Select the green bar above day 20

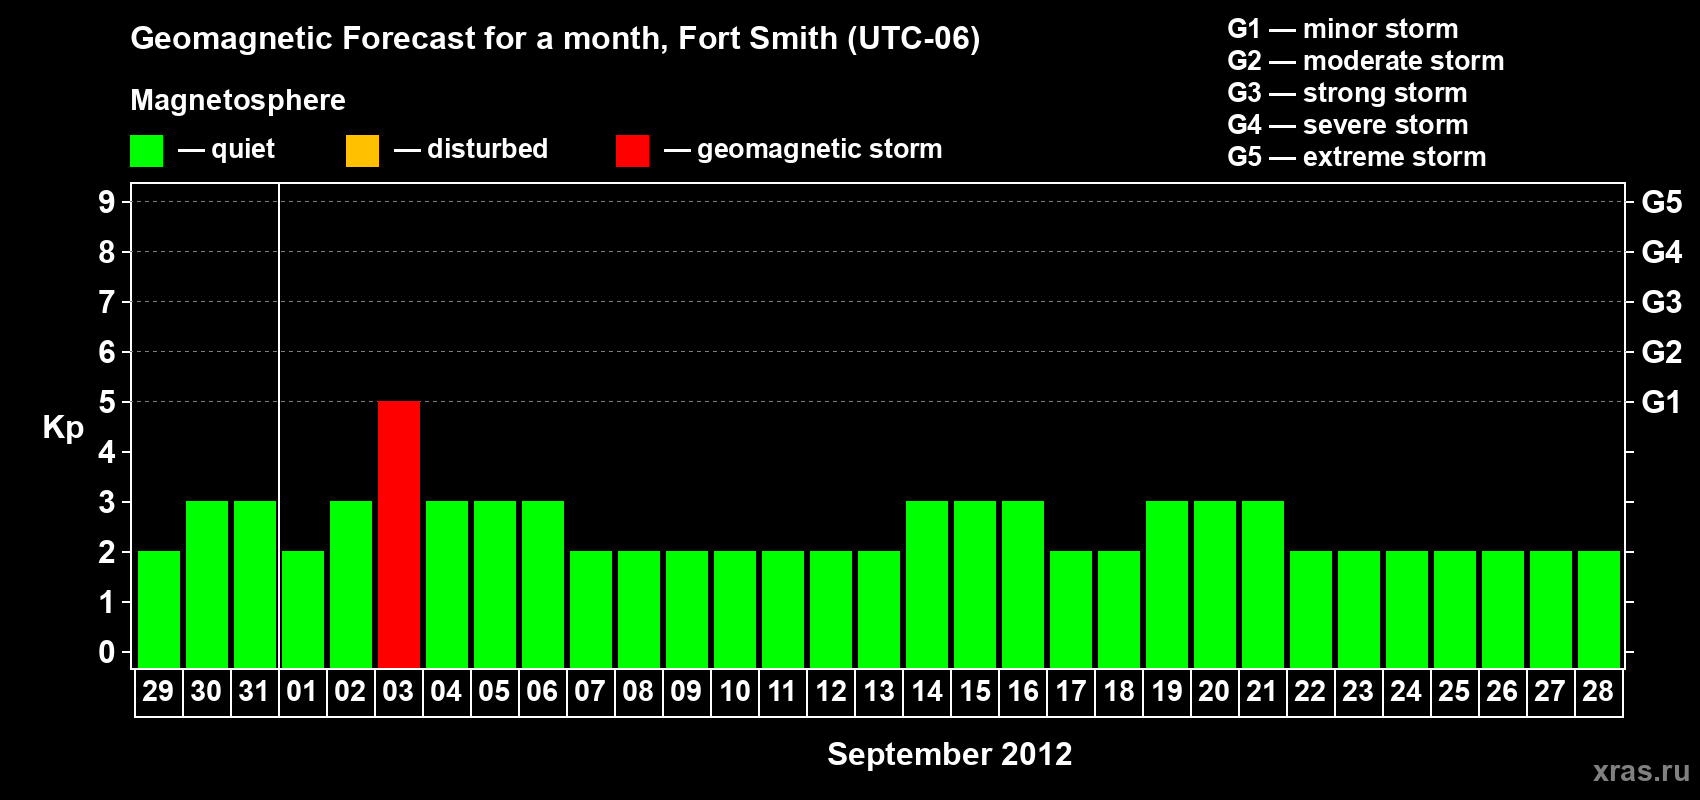(x=1215, y=584)
